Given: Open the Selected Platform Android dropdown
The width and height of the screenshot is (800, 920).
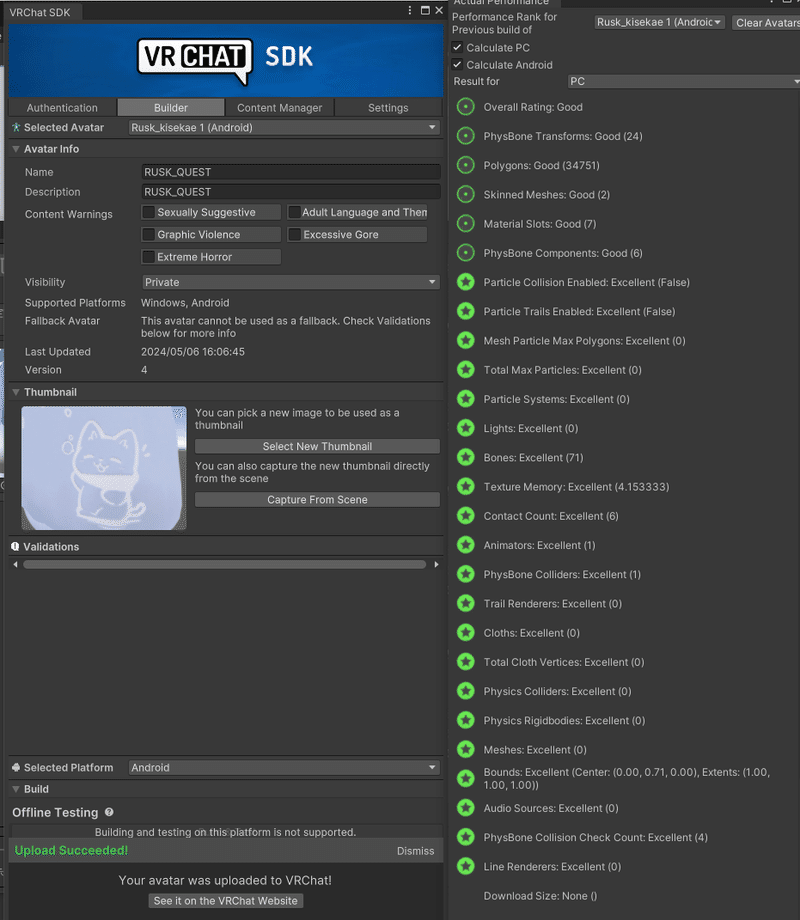Looking at the screenshot, I should pyautogui.click(x=284, y=767).
